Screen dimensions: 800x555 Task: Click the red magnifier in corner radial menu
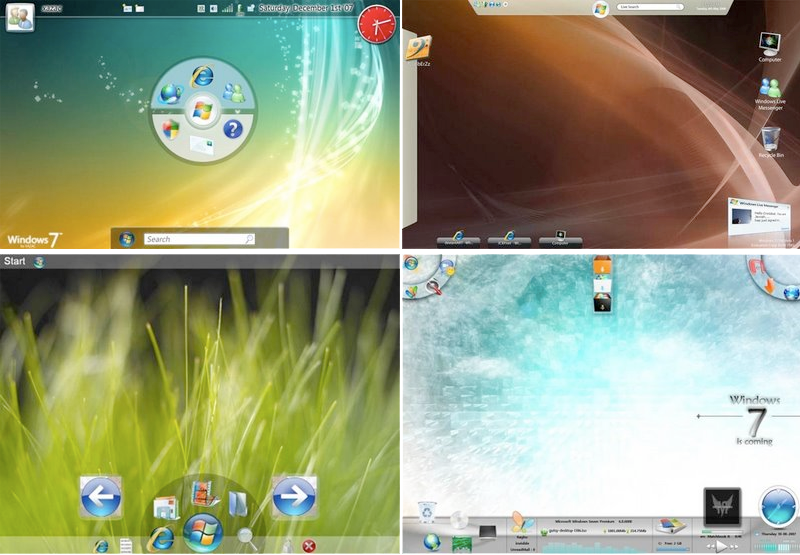click(x=435, y=288)
